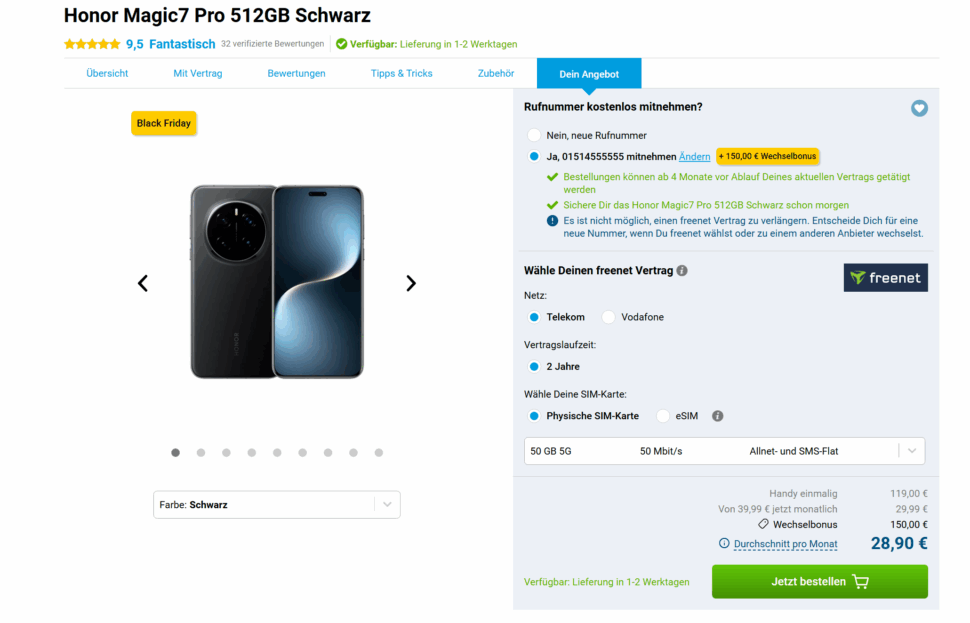
Task: Select the second carousel dot
Action: 200,452
